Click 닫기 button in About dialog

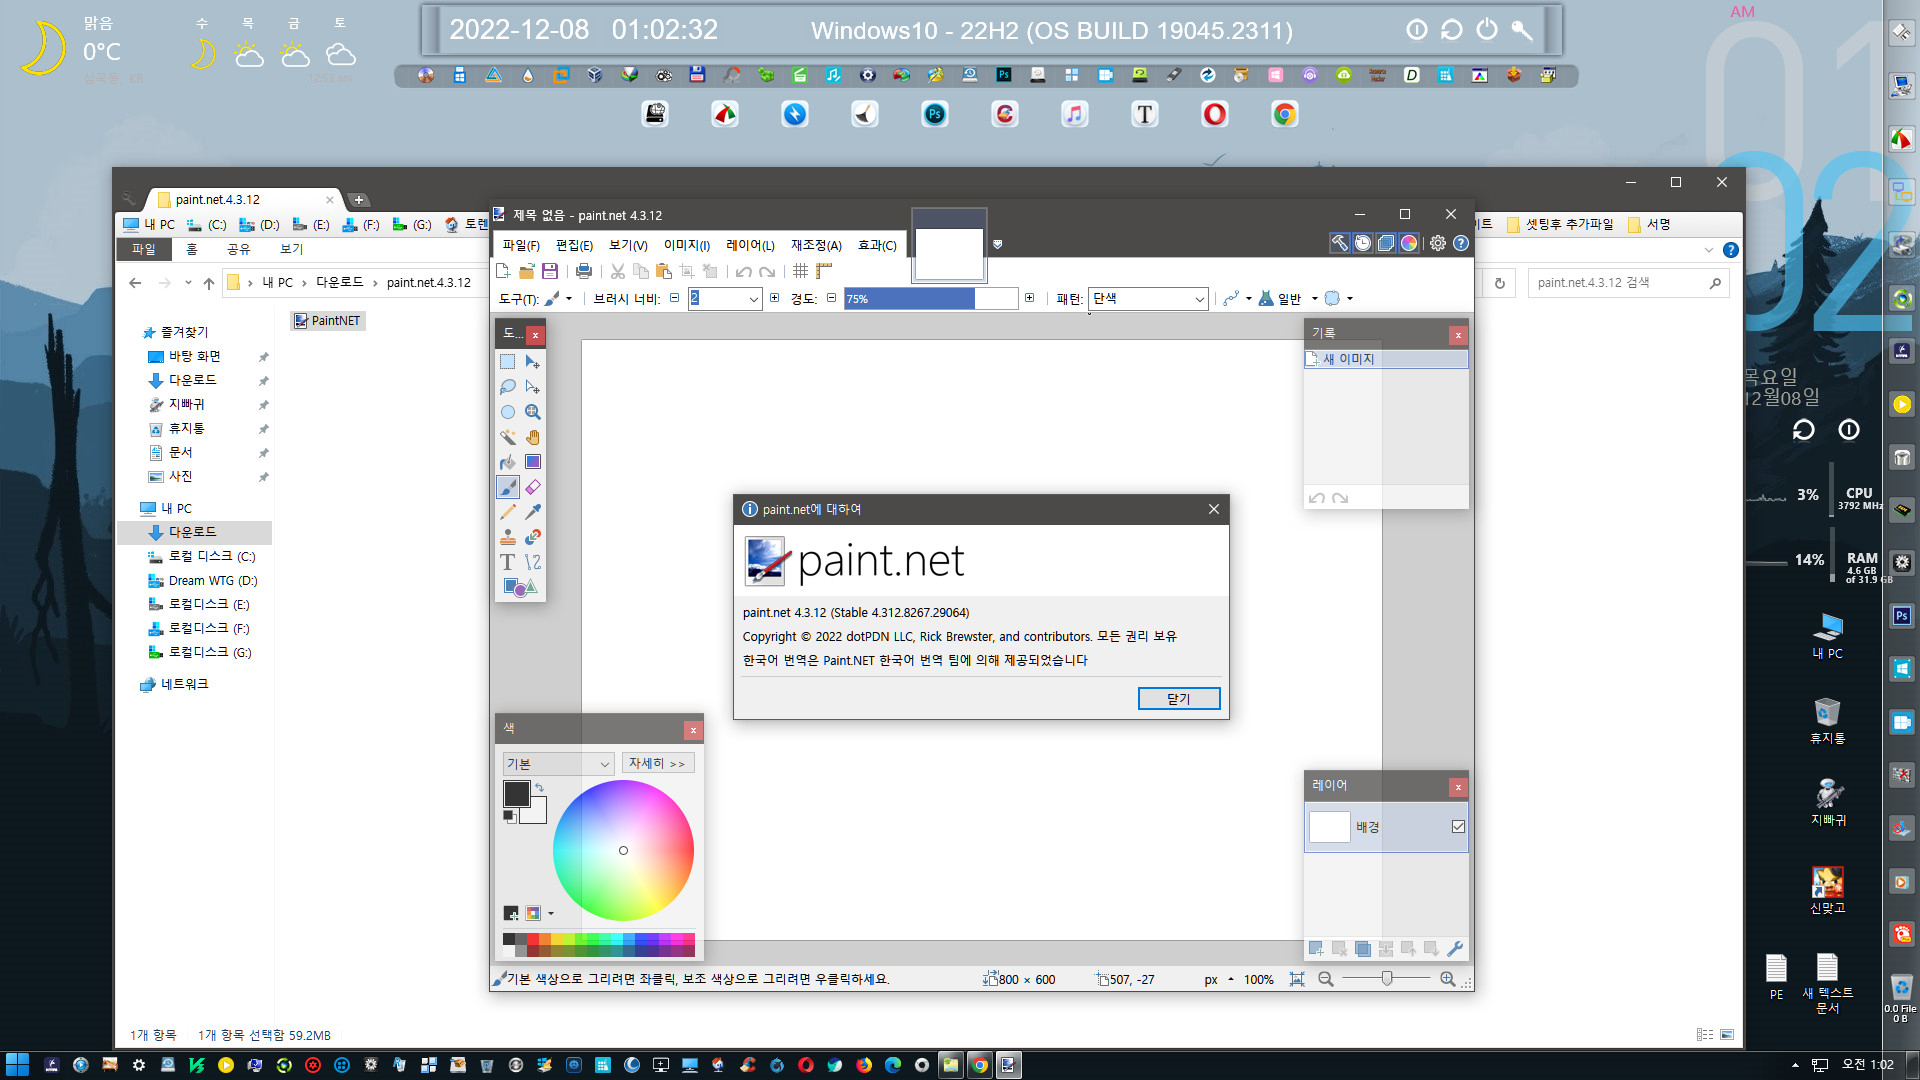[1179, 699]
